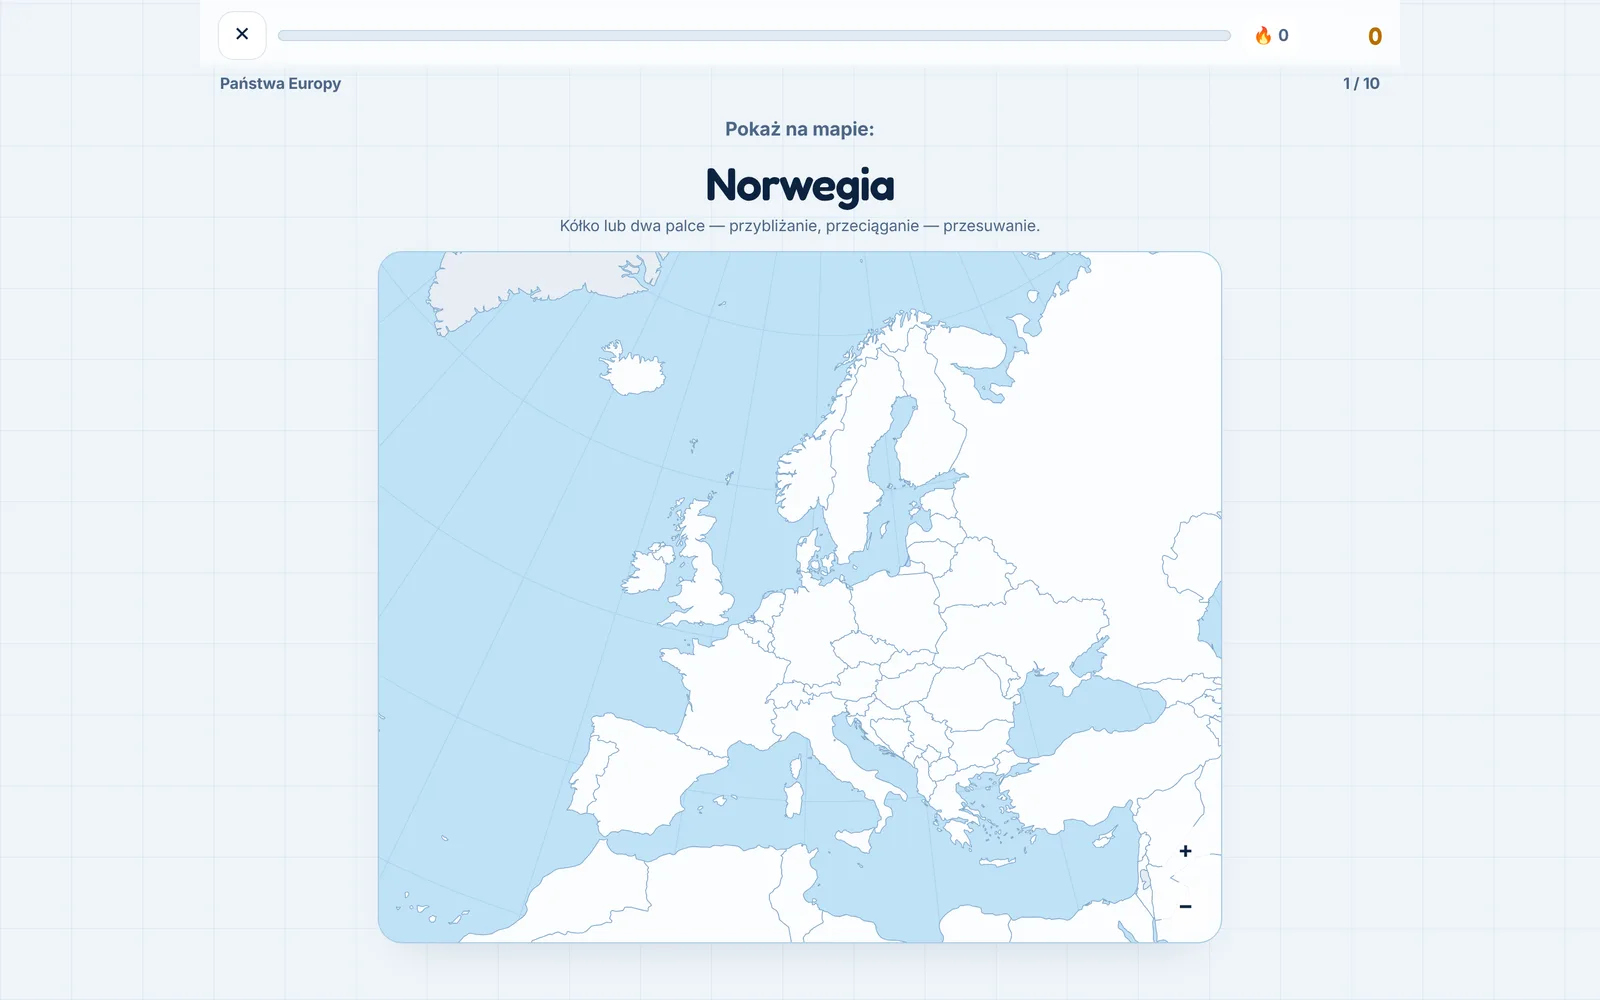Click the 'Pokaż na mapie:' label
Screen dimensions: 1600x1000
tap(800, 129)
